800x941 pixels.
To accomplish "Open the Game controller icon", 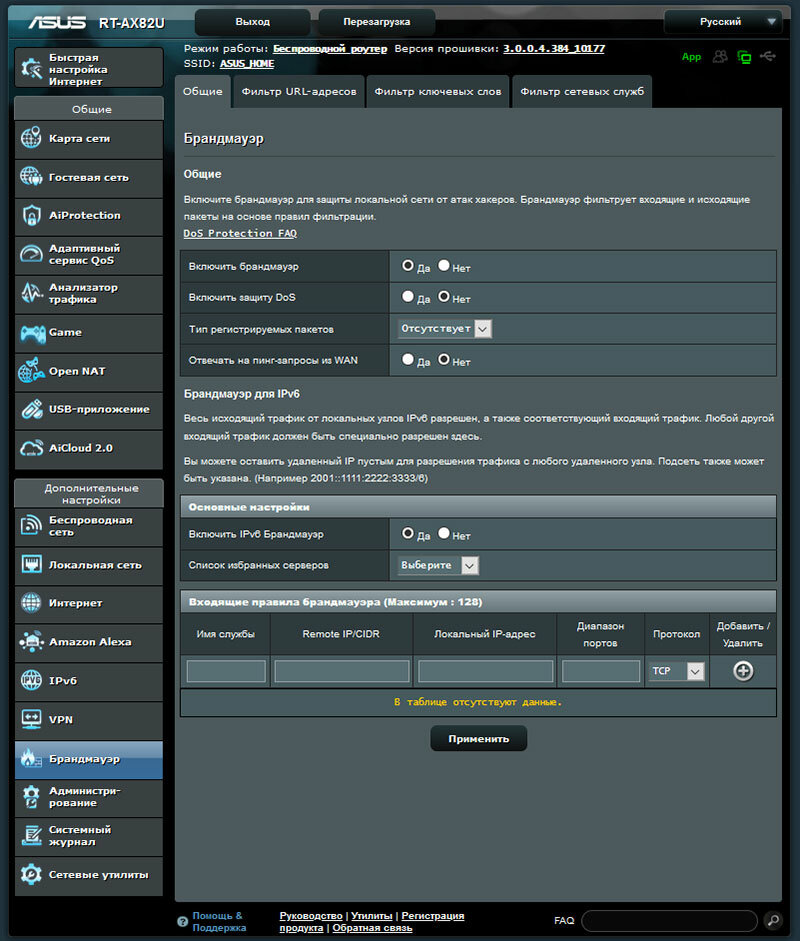I will tap(32, 332).
